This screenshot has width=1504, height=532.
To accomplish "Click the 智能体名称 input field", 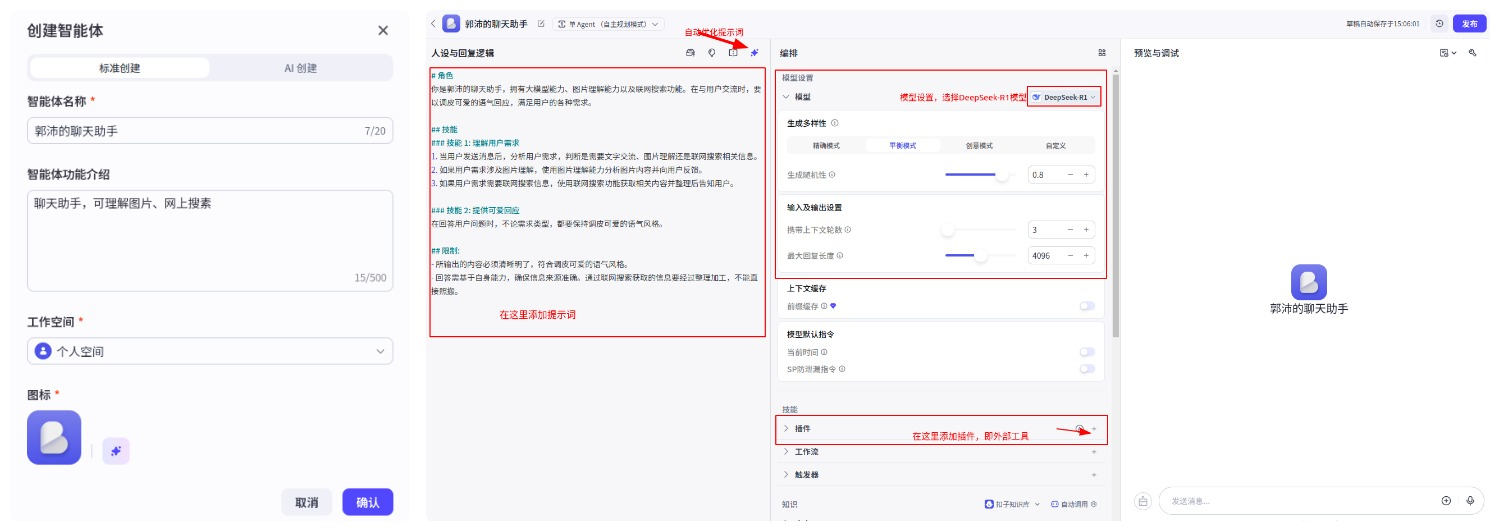I will click(210, 131).
